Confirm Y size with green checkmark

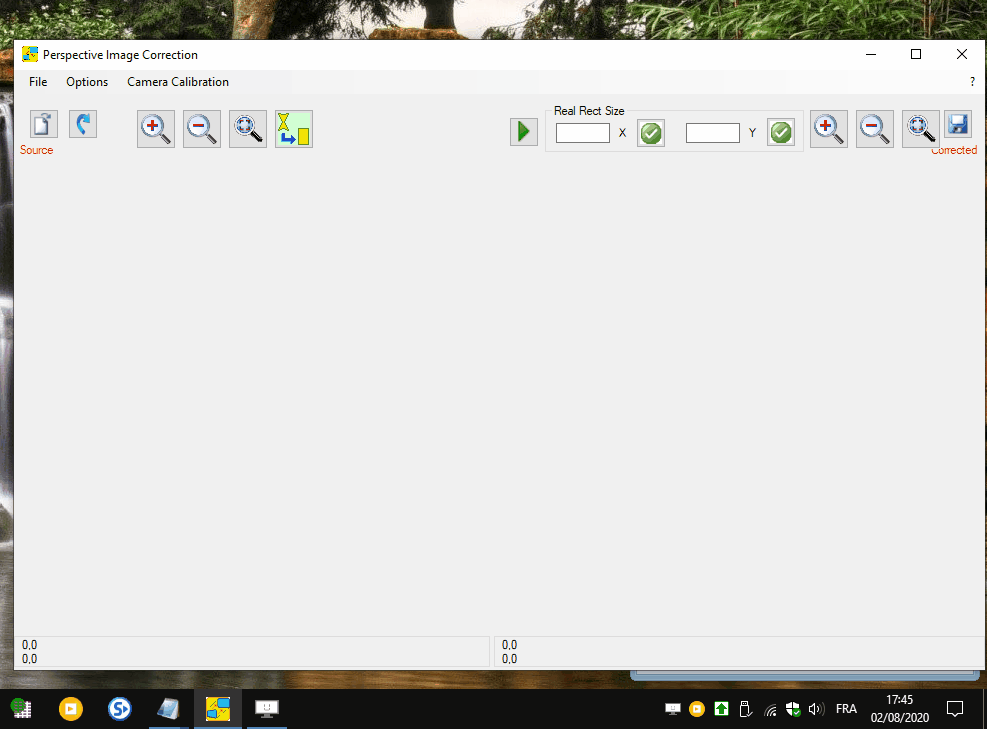pyautogui.click(x=781, y=133)
